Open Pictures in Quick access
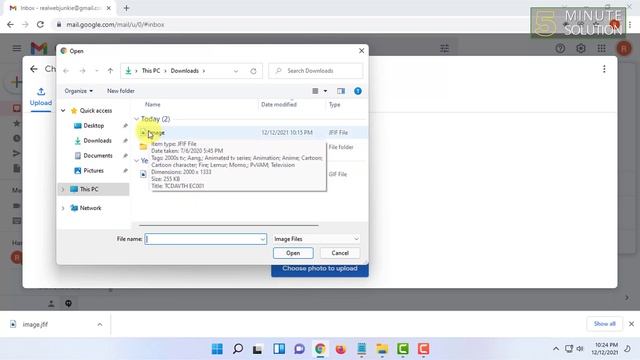Image resolution: width=640 pixels, height=360 pixels. coord(93,171)
